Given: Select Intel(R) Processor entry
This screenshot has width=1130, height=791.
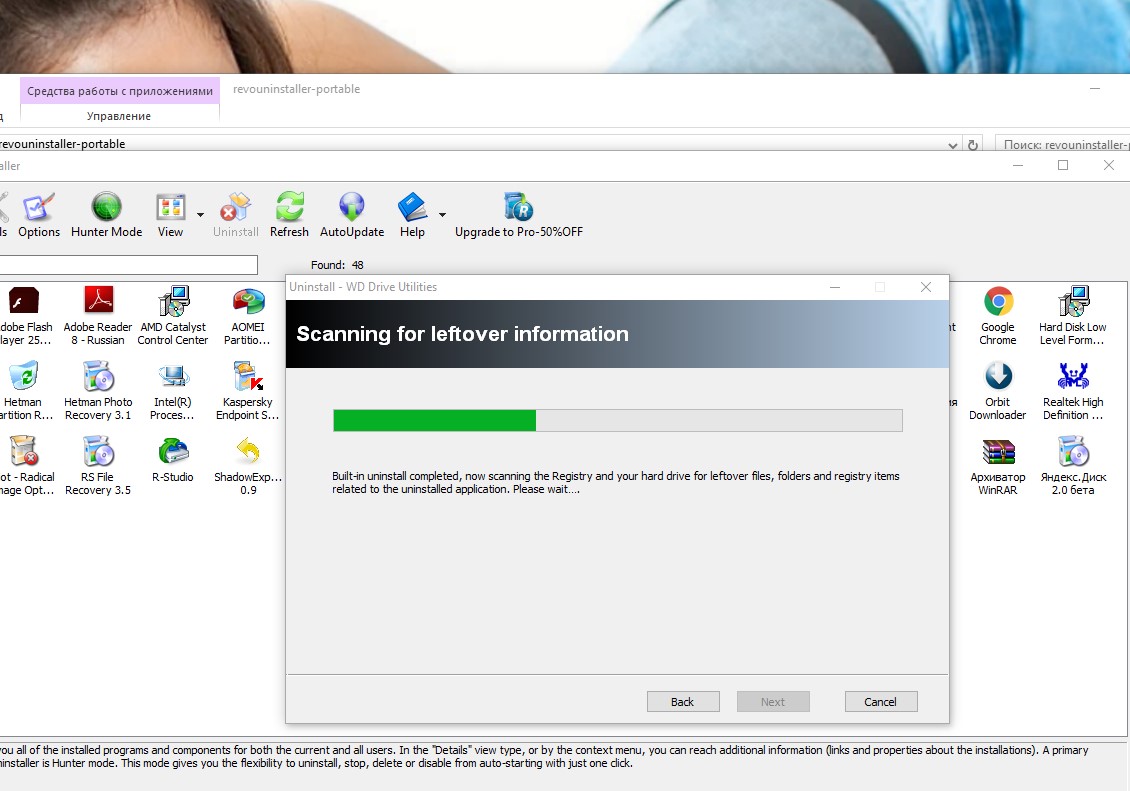Looking at the screenshot, I should [x=172, y=390].
